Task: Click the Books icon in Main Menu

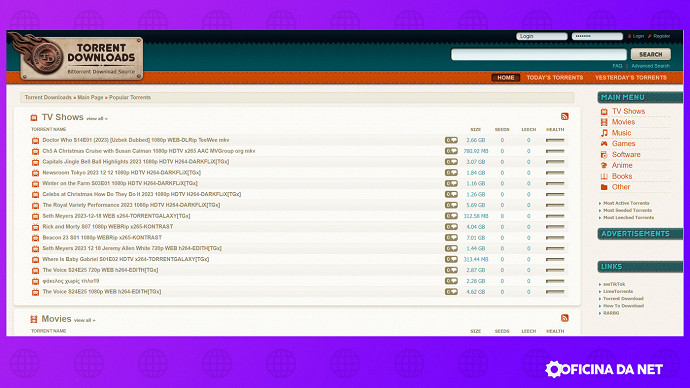Action: [604, 176]
